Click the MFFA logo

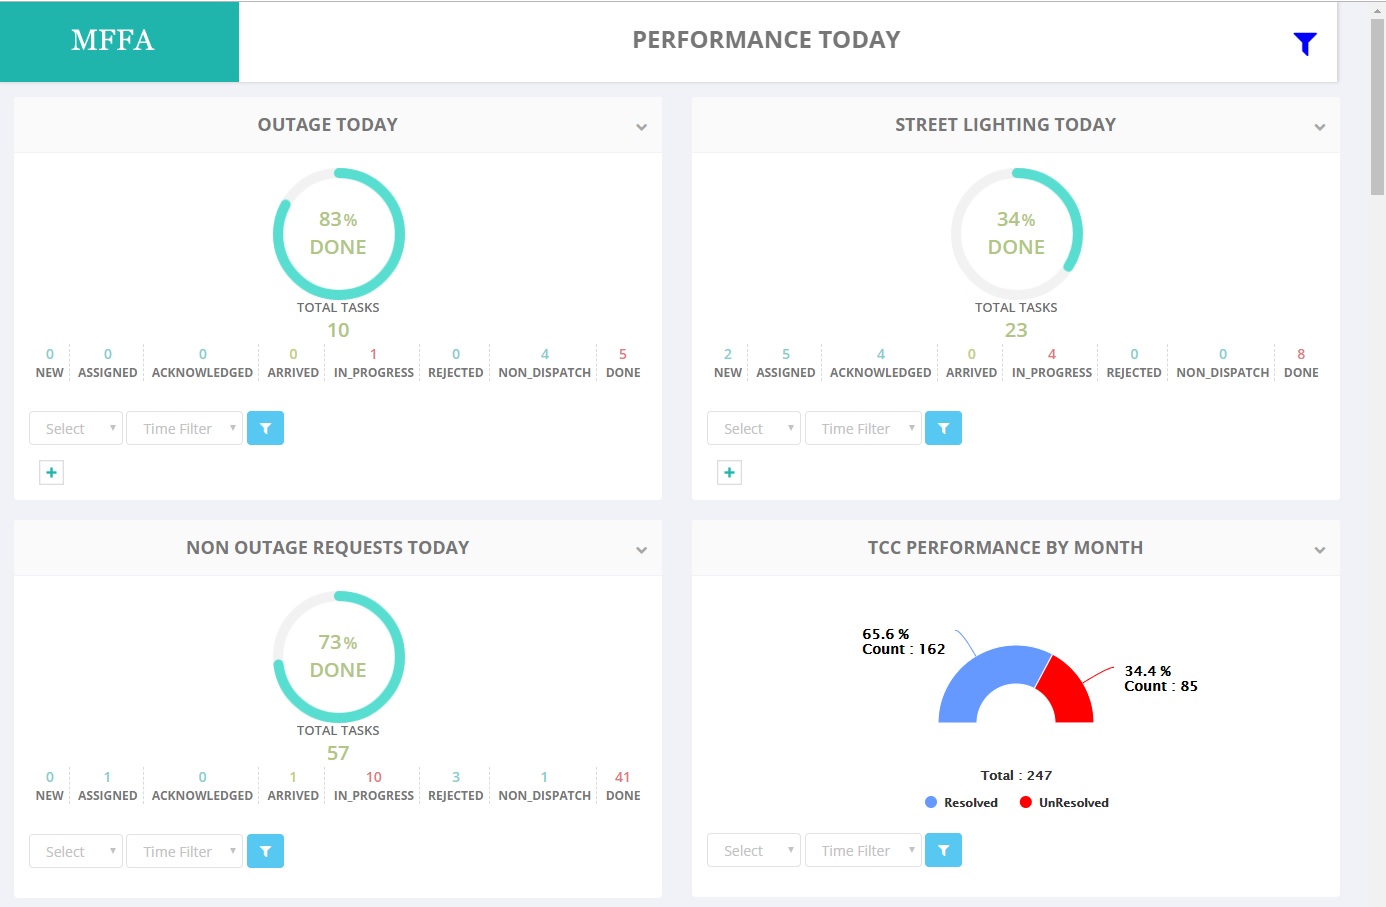tap(113, 40)
